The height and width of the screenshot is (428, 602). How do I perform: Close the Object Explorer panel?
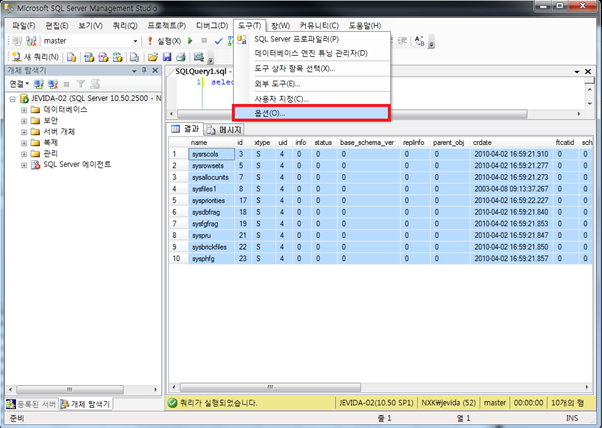[x=155, y=70]
